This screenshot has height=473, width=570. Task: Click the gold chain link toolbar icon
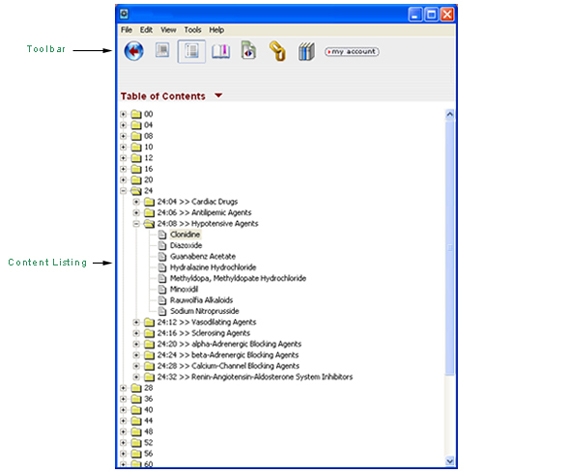coord(278,51)
